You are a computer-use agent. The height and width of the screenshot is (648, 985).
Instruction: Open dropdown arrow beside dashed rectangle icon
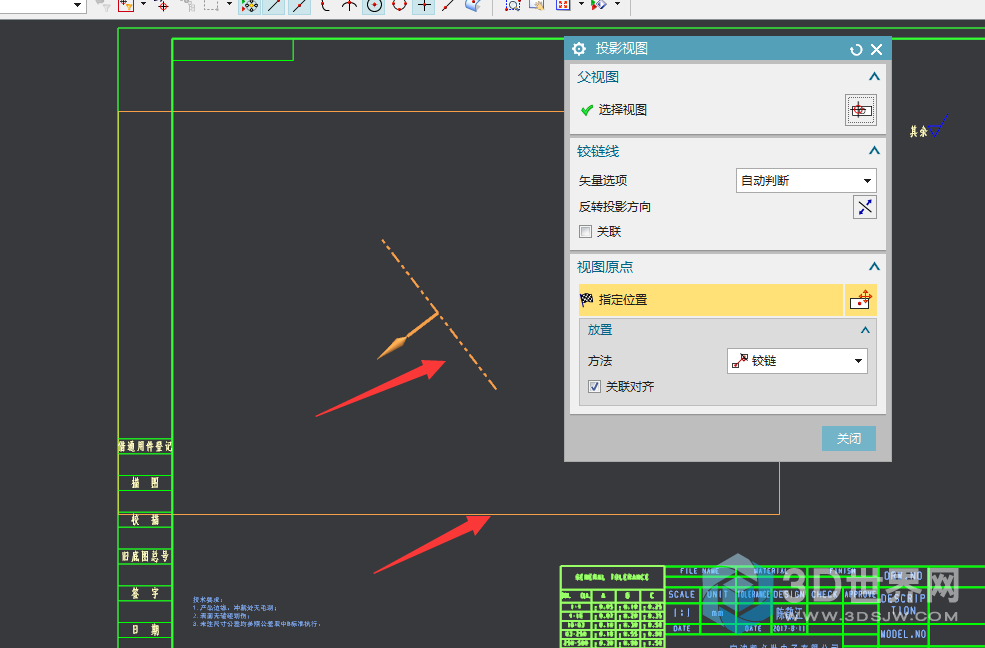tap(229, 4)
